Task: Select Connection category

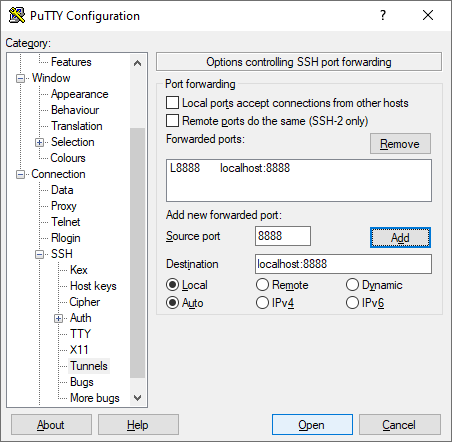Action: (58, 174)
